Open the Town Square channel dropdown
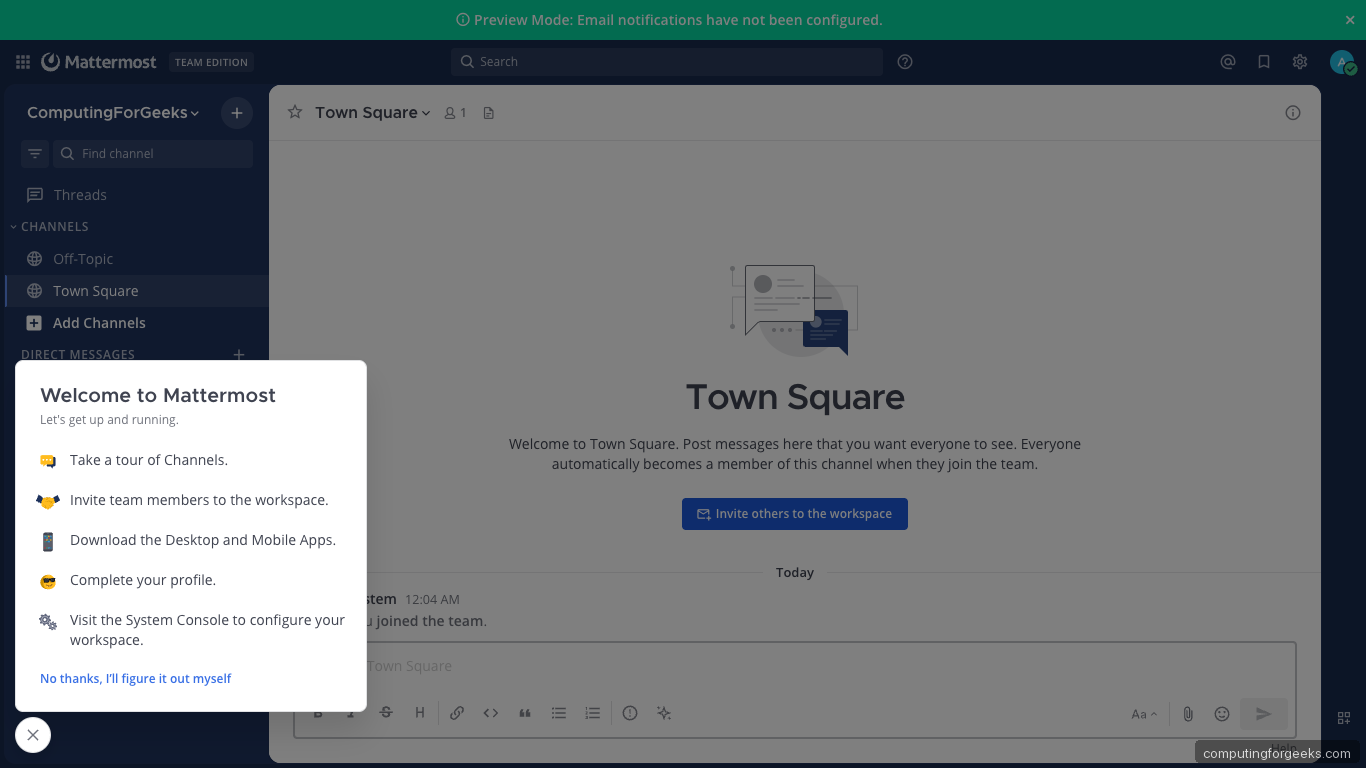 point(372,112)
